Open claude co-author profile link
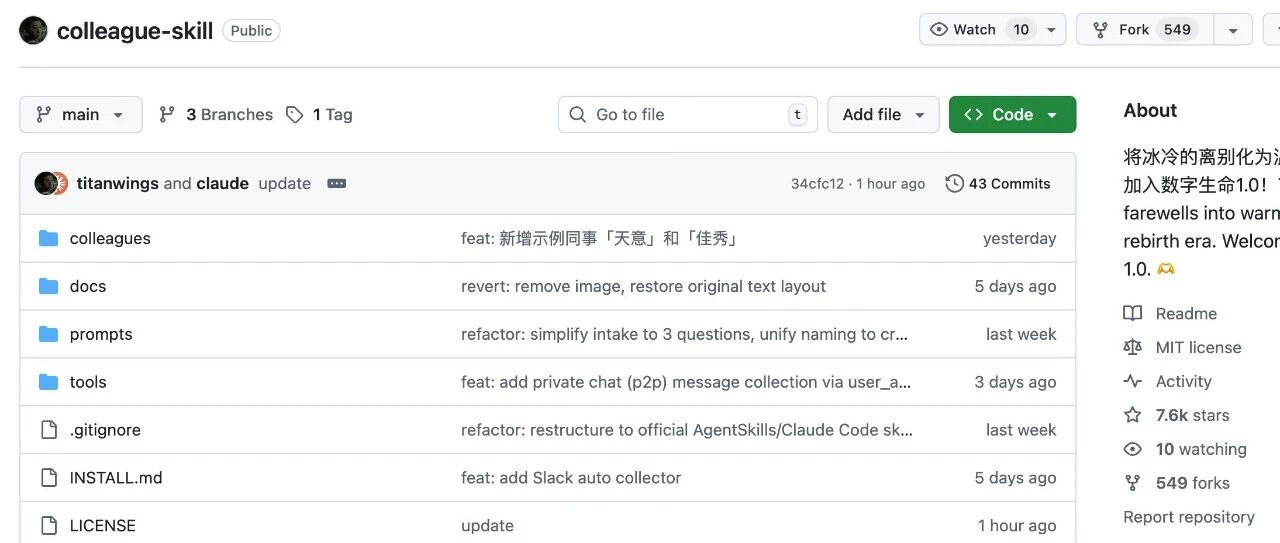 tap(222, 183)
